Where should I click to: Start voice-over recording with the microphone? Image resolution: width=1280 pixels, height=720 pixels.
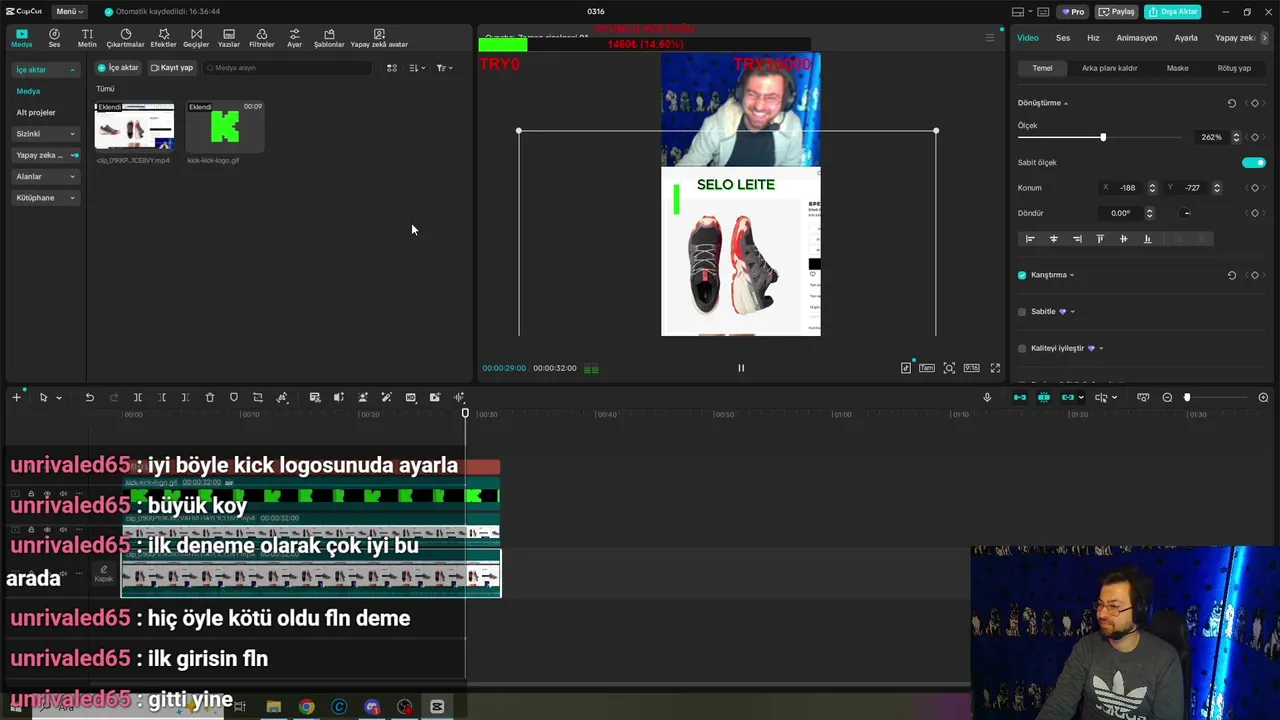[x=987, y=397]
